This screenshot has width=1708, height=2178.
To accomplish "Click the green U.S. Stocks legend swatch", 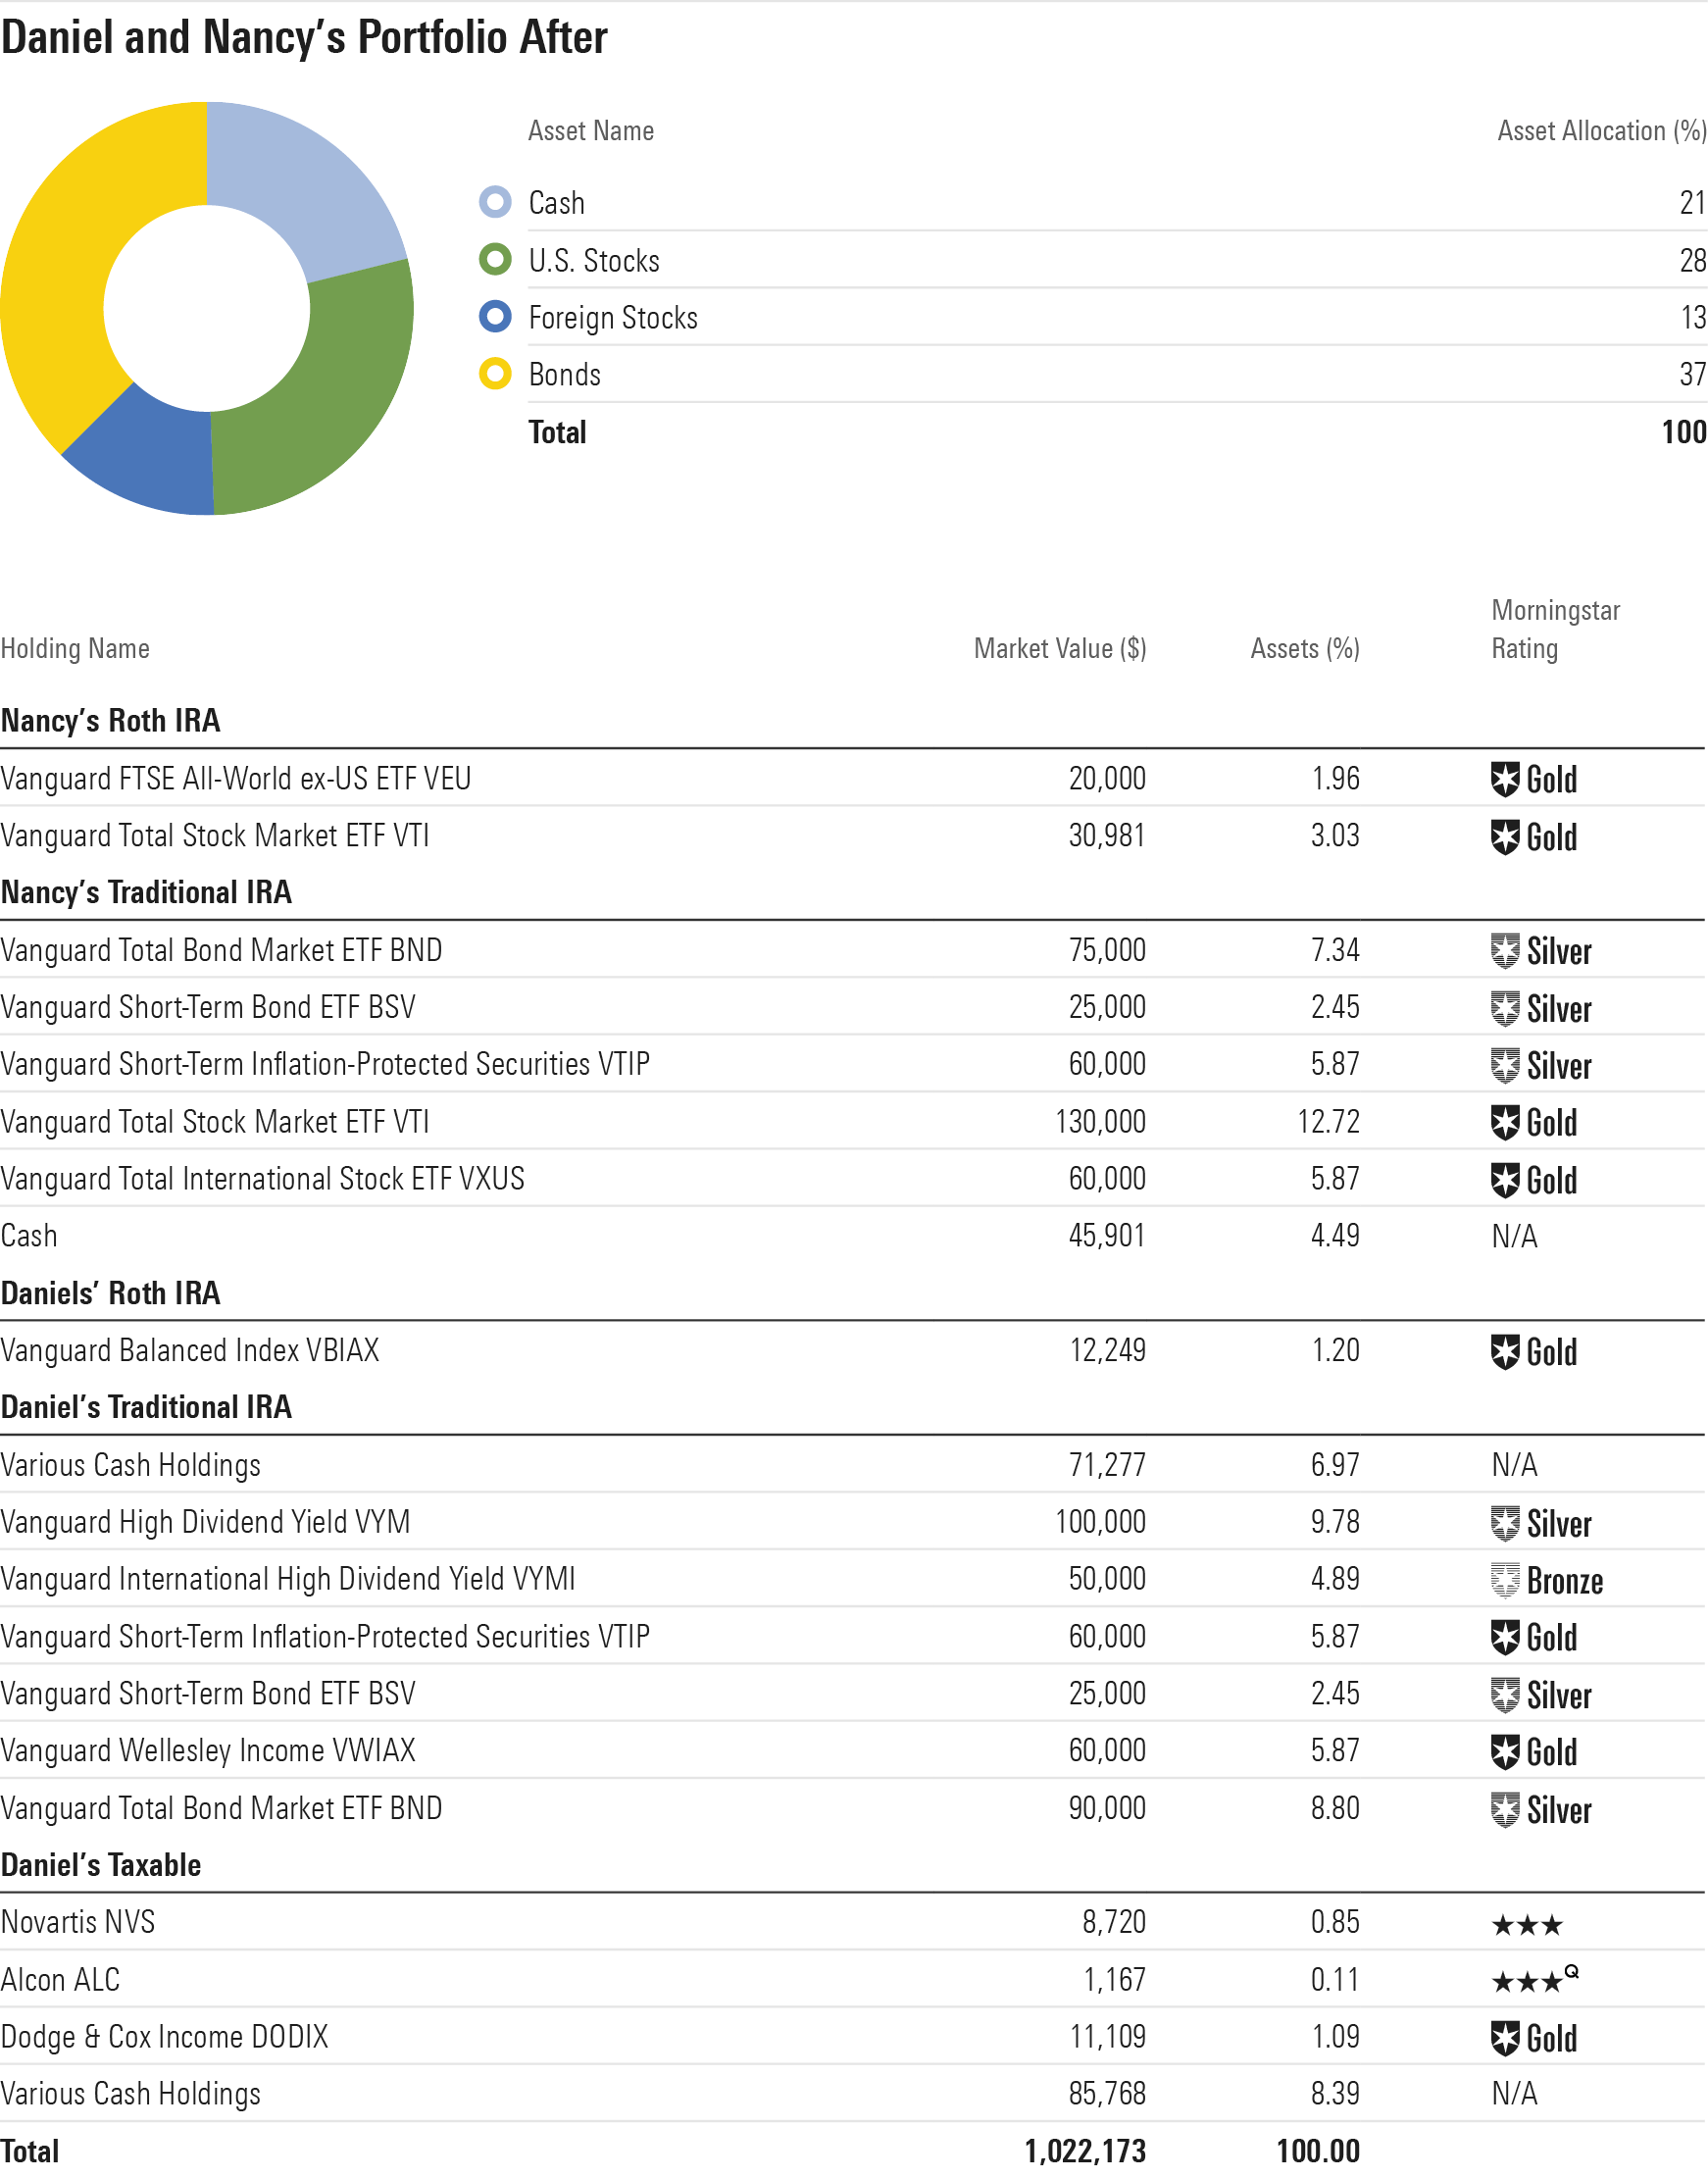I will 495,260.
